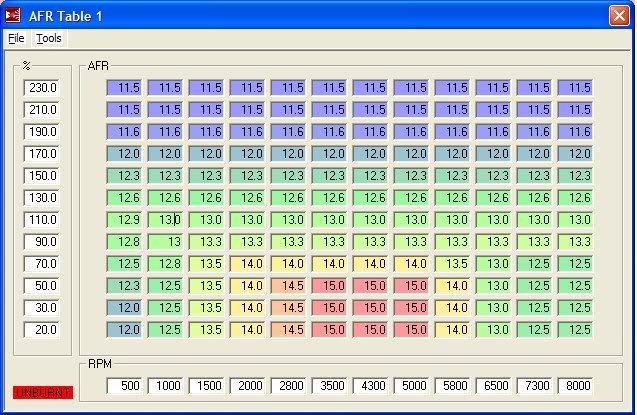Select the 12.8 cell in the 90.0 row
The width and height of the screenshot is (637, 415).
[124, 242]
